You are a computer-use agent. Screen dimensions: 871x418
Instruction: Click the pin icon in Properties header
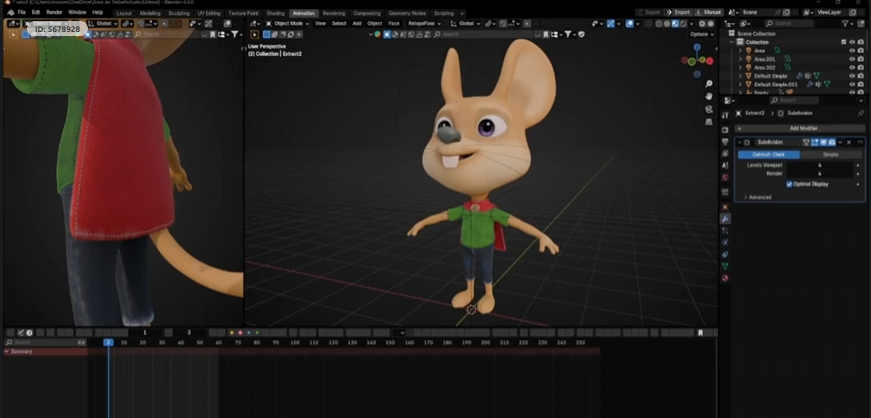(x=859, y=113)
